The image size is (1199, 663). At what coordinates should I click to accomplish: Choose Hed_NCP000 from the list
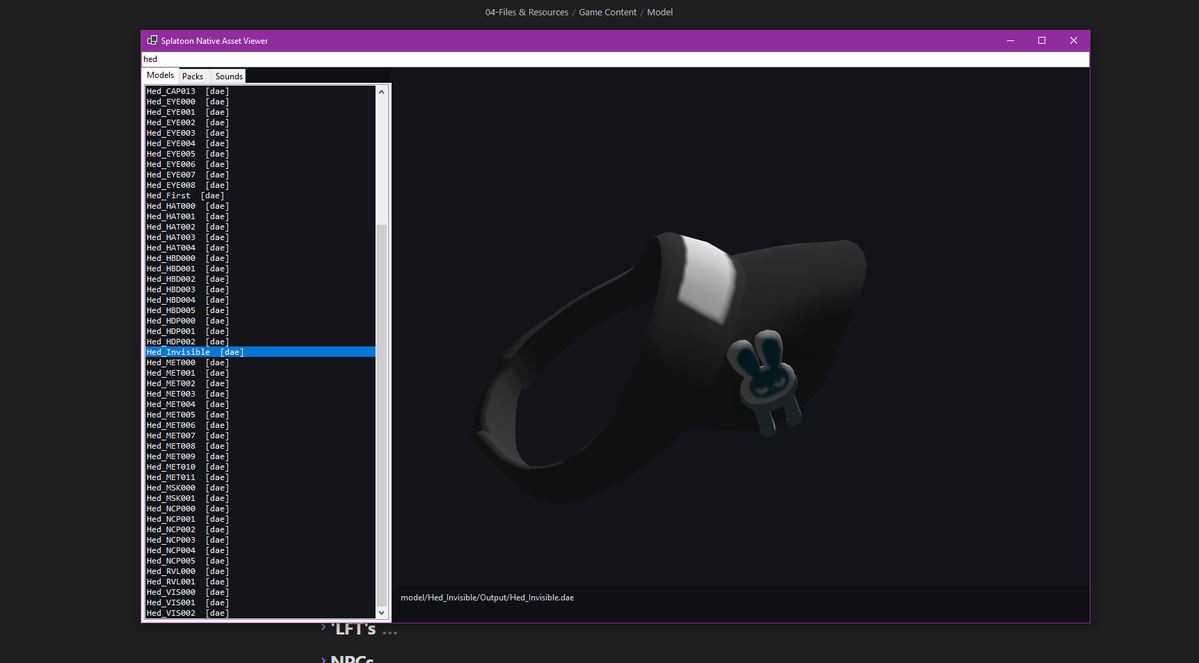coord(260,509)
